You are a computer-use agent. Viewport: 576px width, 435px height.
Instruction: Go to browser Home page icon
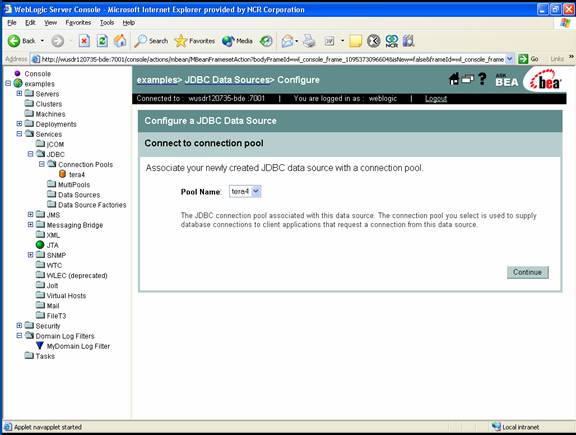point(120,41)
